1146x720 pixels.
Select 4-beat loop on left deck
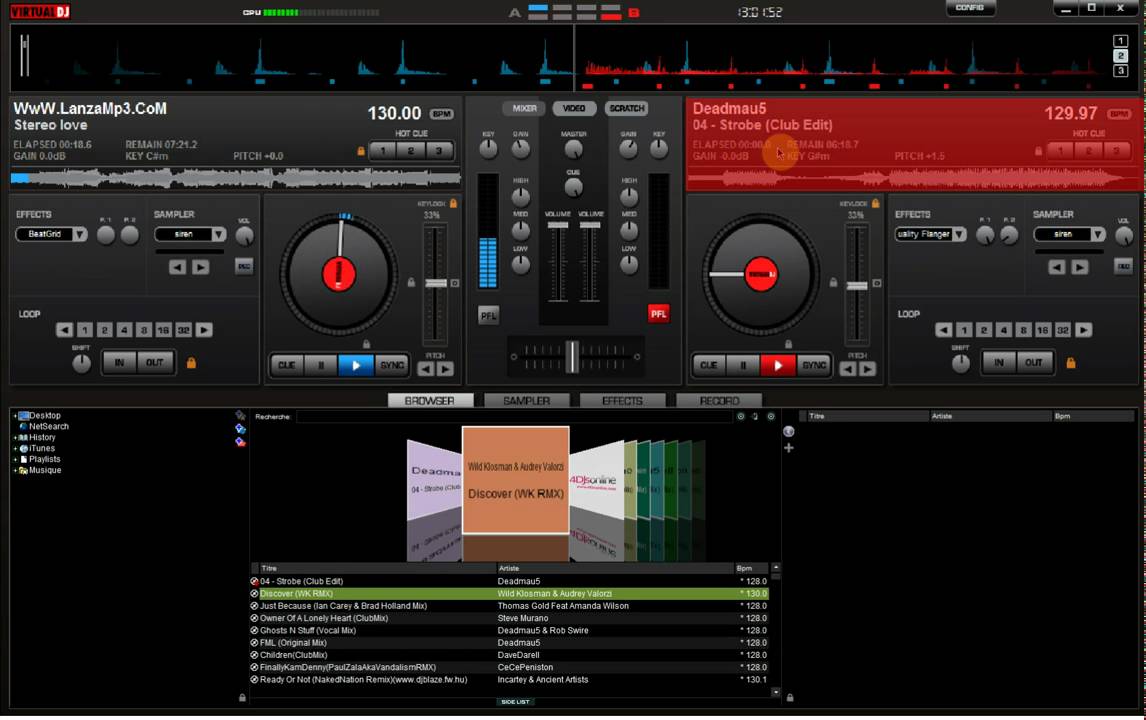pyautogui.click(x=124, y=330)
